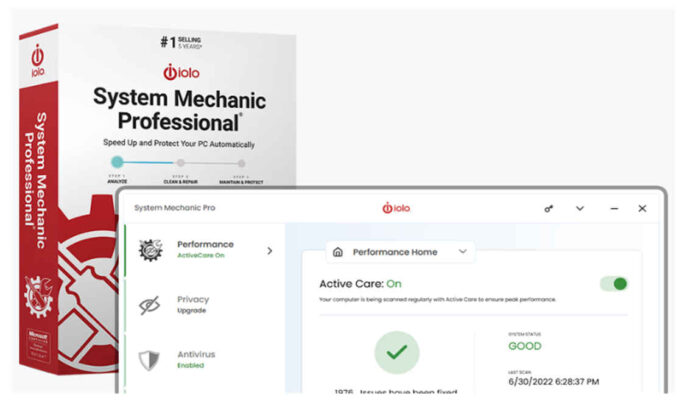Viewport: 696px width, 406px height.
Task: Click the Clean & Repair step dot
Action: pos(180,163)
